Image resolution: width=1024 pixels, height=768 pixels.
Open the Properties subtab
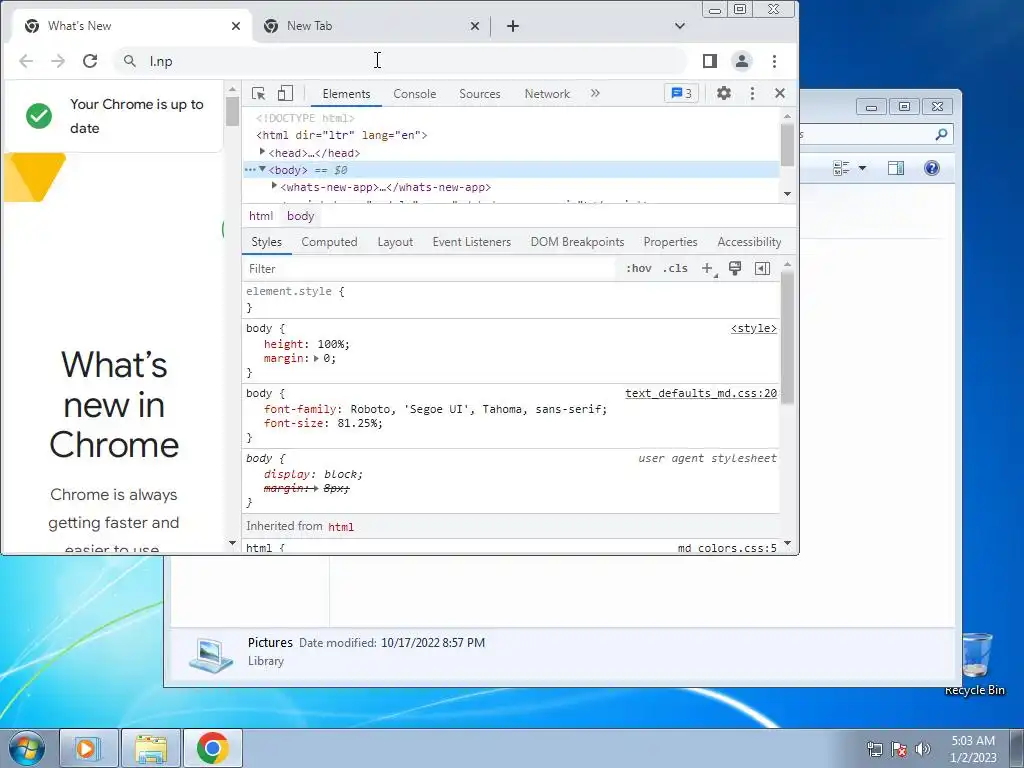pyautogui.click(x=670, y=242)
